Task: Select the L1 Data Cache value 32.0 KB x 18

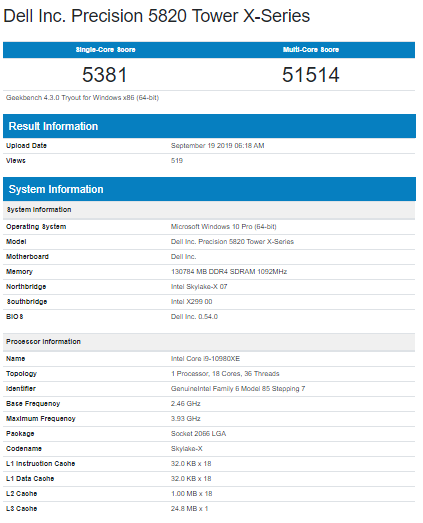Action: tap(191, 479)
